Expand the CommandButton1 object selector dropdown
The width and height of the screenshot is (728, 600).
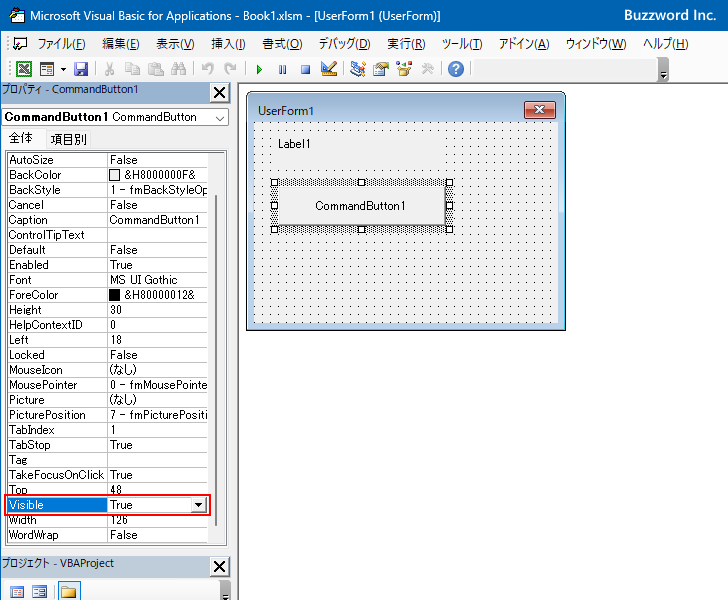220,118
